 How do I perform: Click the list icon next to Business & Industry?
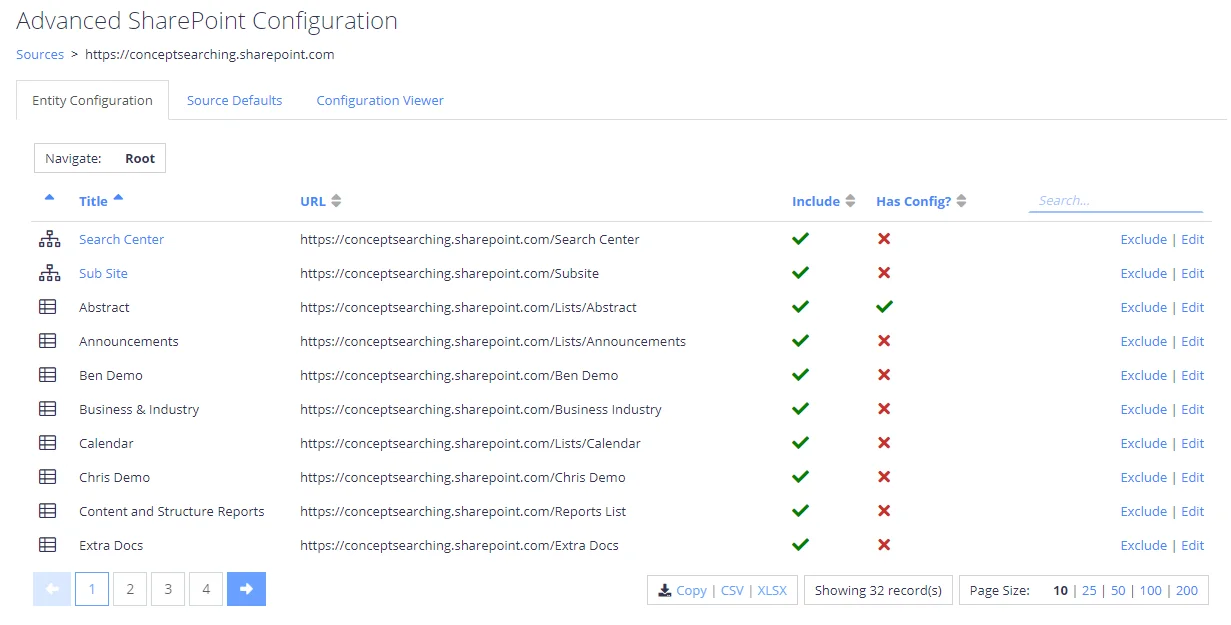coord(48,410)
